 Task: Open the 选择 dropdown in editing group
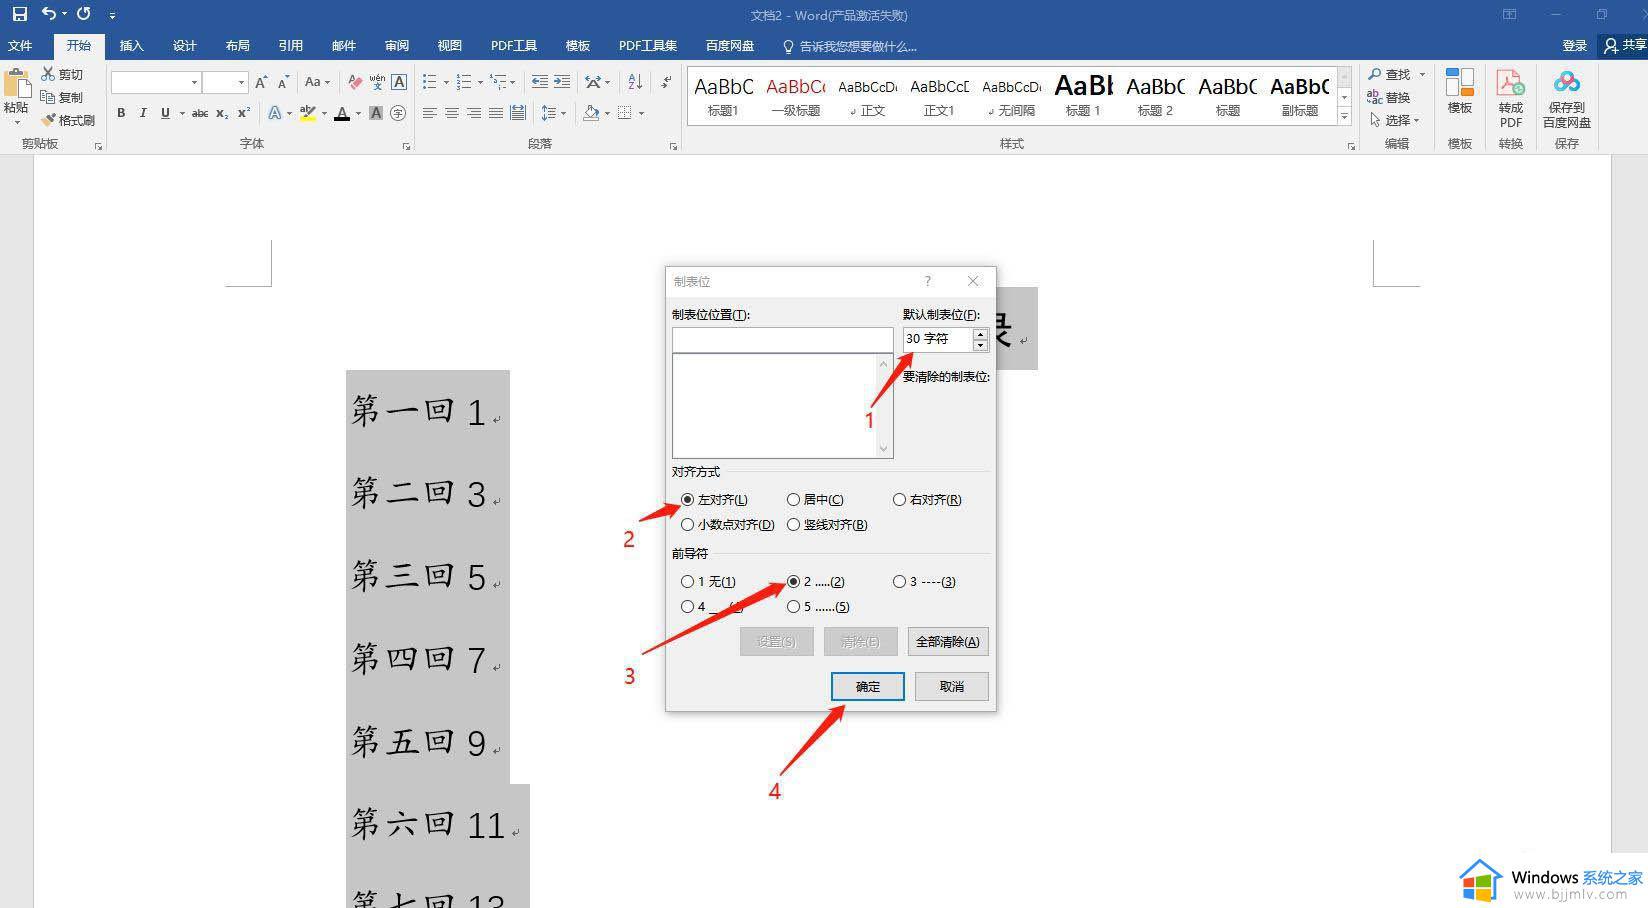(1395, 120)
